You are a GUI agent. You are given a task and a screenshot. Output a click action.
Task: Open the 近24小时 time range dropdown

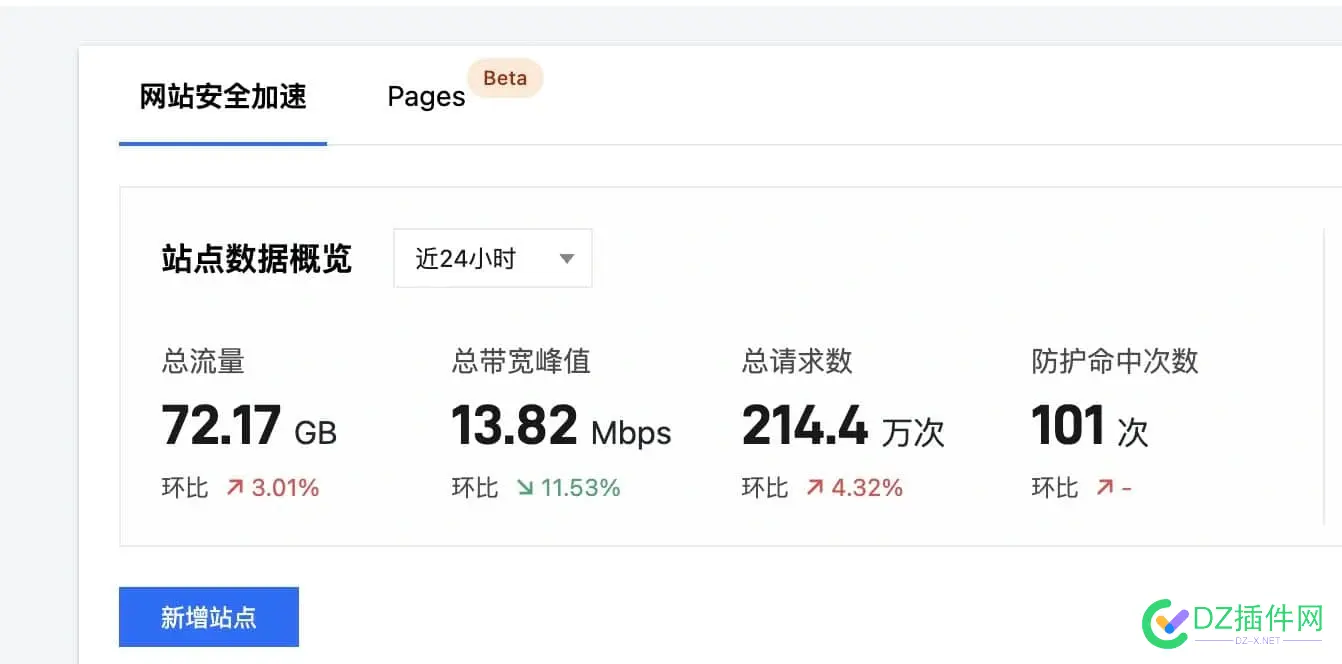tap(492, 259)
